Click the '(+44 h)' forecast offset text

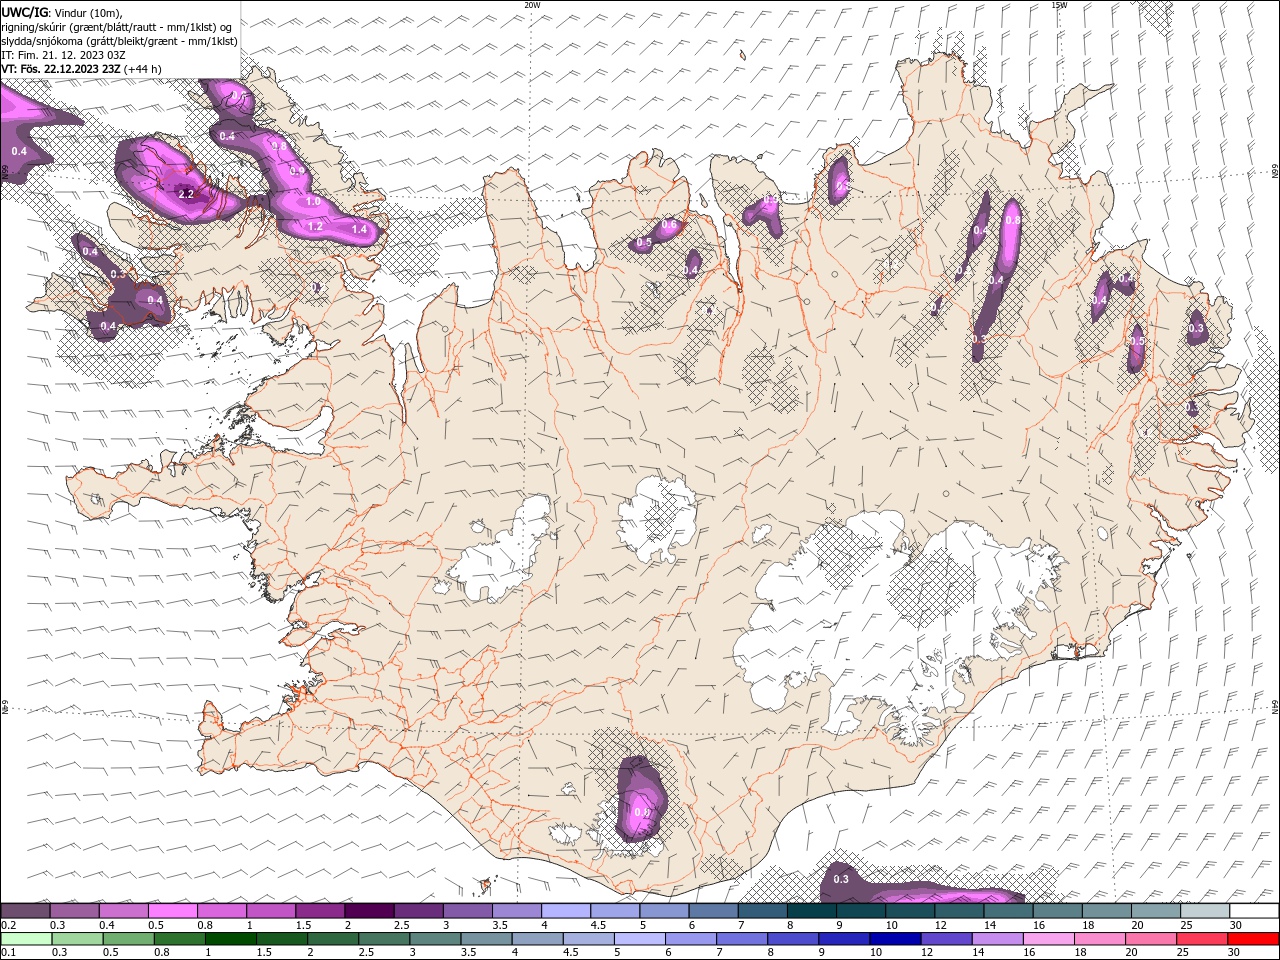[x=143, y=69]
